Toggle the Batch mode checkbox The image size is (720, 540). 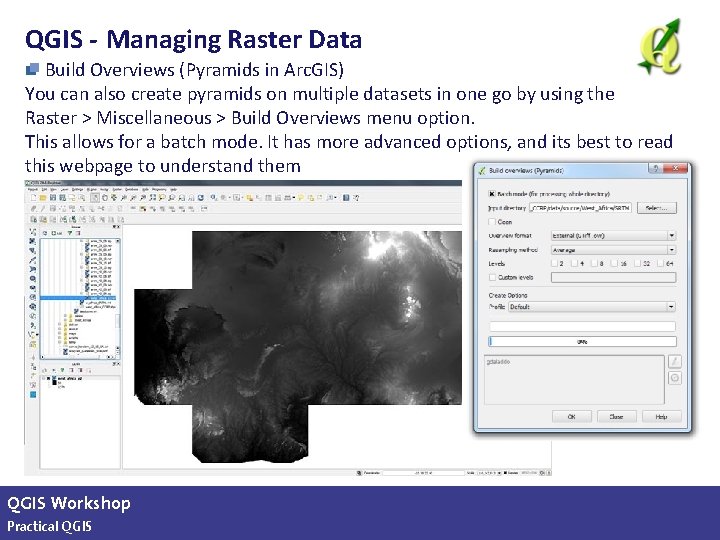[x=492, y=194]
